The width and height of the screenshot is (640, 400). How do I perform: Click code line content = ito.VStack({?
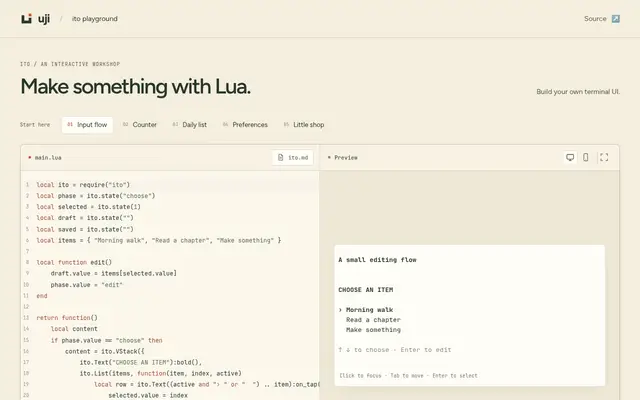[105, 351]
